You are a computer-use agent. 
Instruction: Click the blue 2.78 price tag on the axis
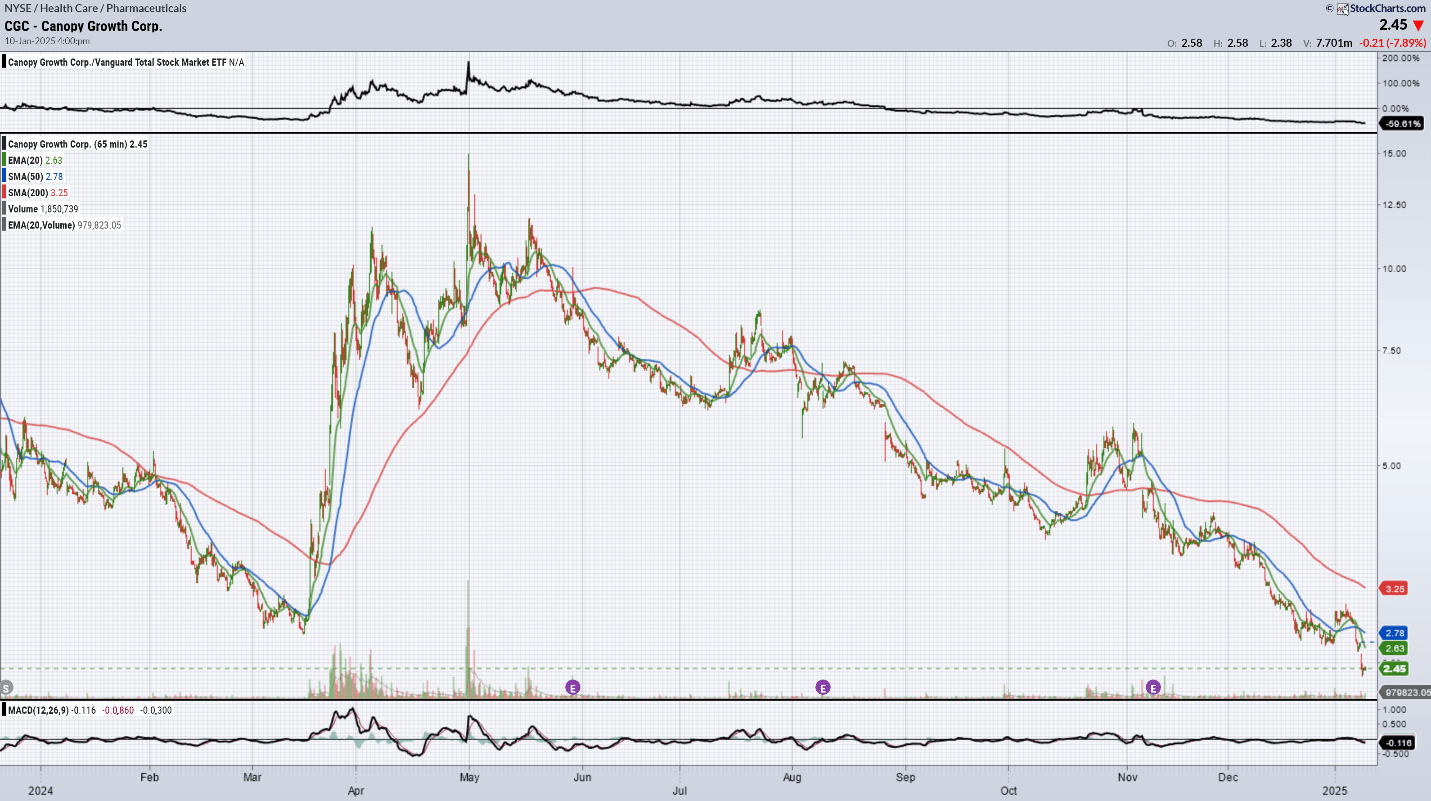(1395, 633)
